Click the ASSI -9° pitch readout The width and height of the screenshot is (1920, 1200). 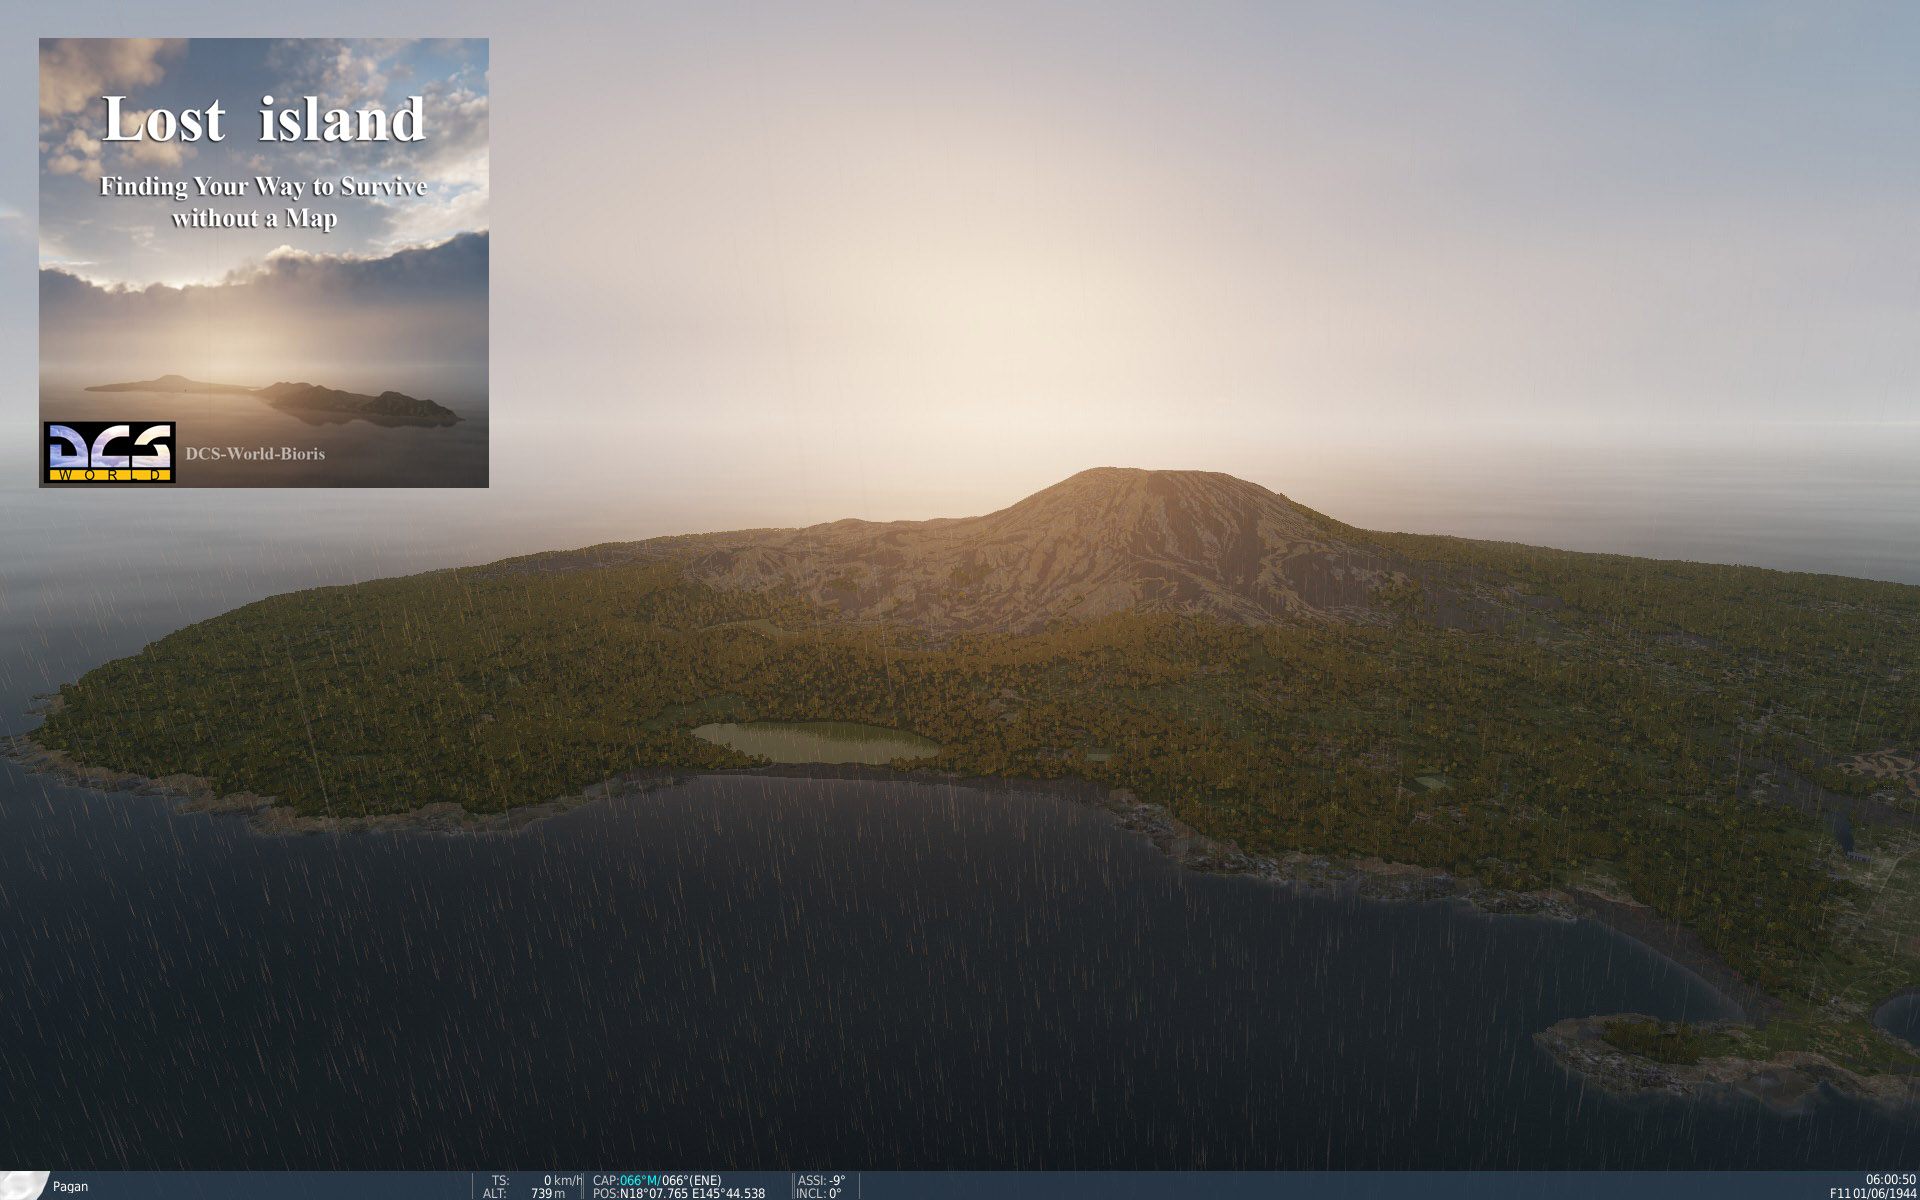pos(822,1180)
